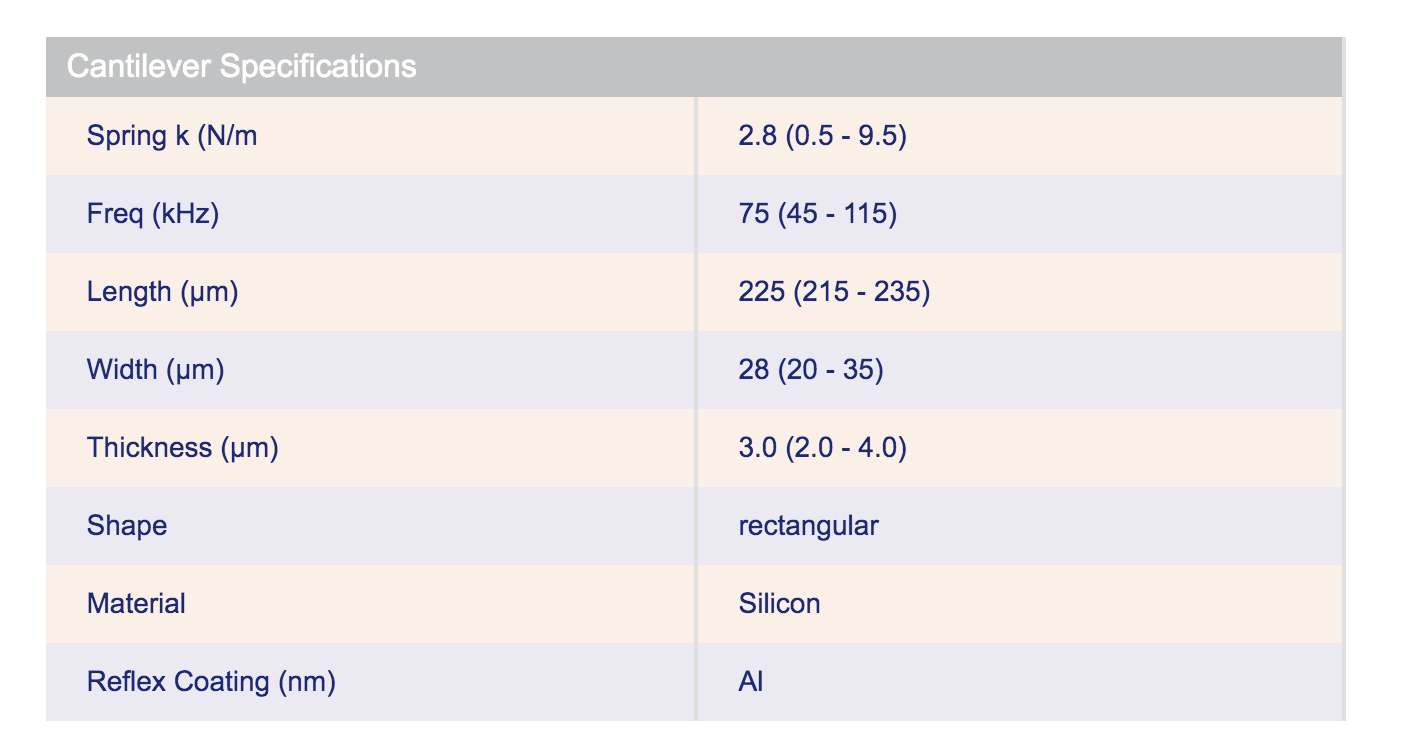Click the value 2.8 (0.5 - 9.5)
This screenshot has width=1428, height=742.
[822, 136]
